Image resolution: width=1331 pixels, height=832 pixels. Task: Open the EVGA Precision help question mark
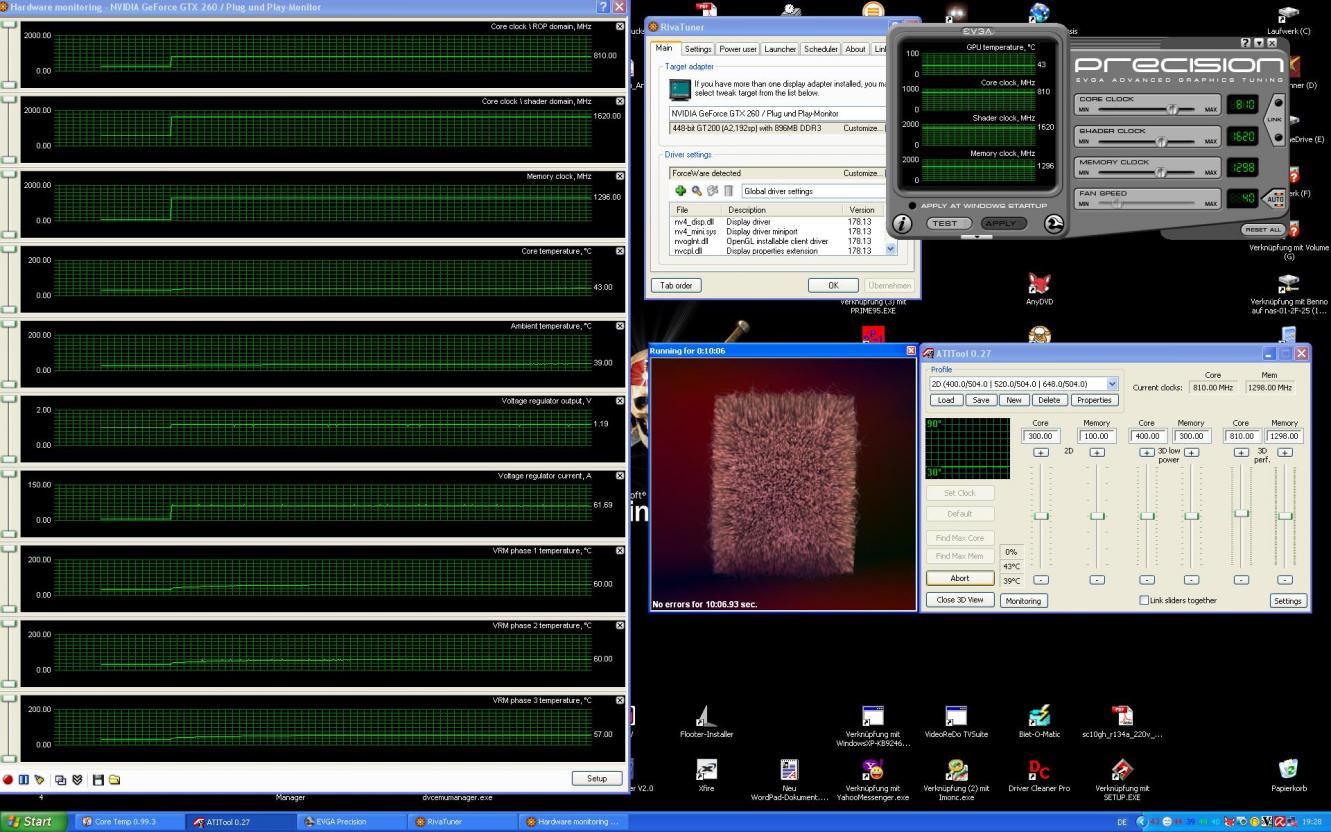tap(1245, 42)
